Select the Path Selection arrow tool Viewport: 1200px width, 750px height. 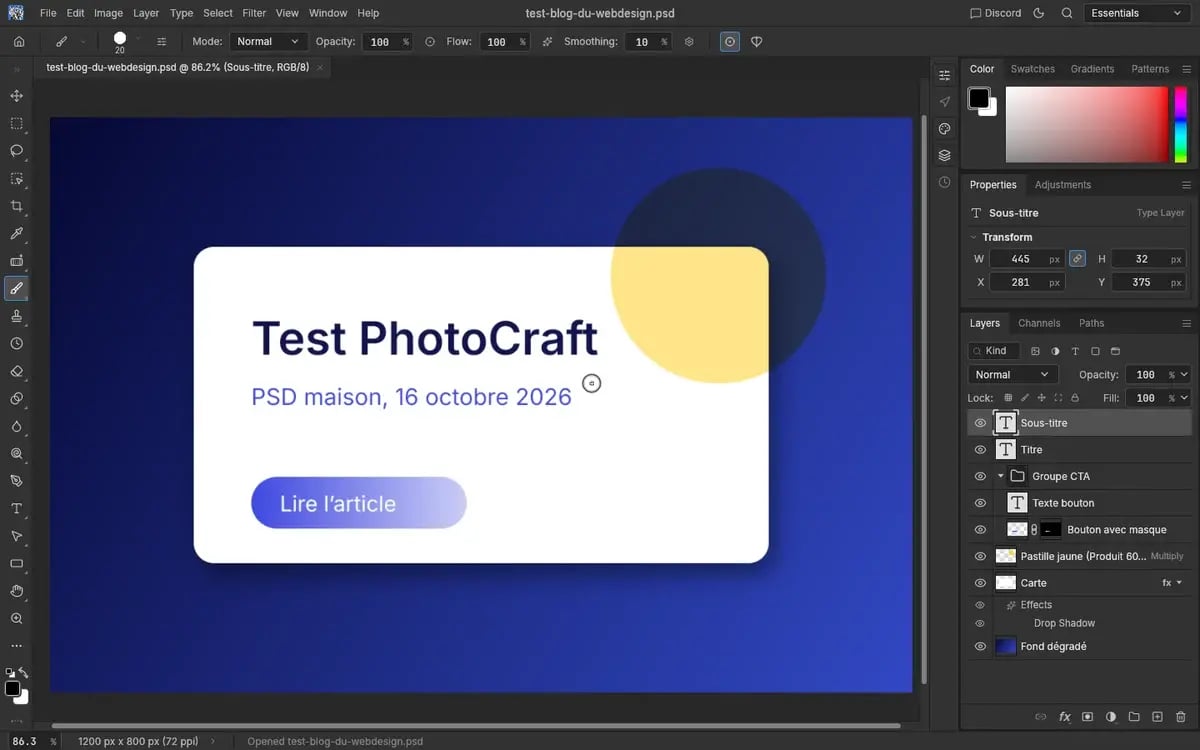(x=16, y=536)
